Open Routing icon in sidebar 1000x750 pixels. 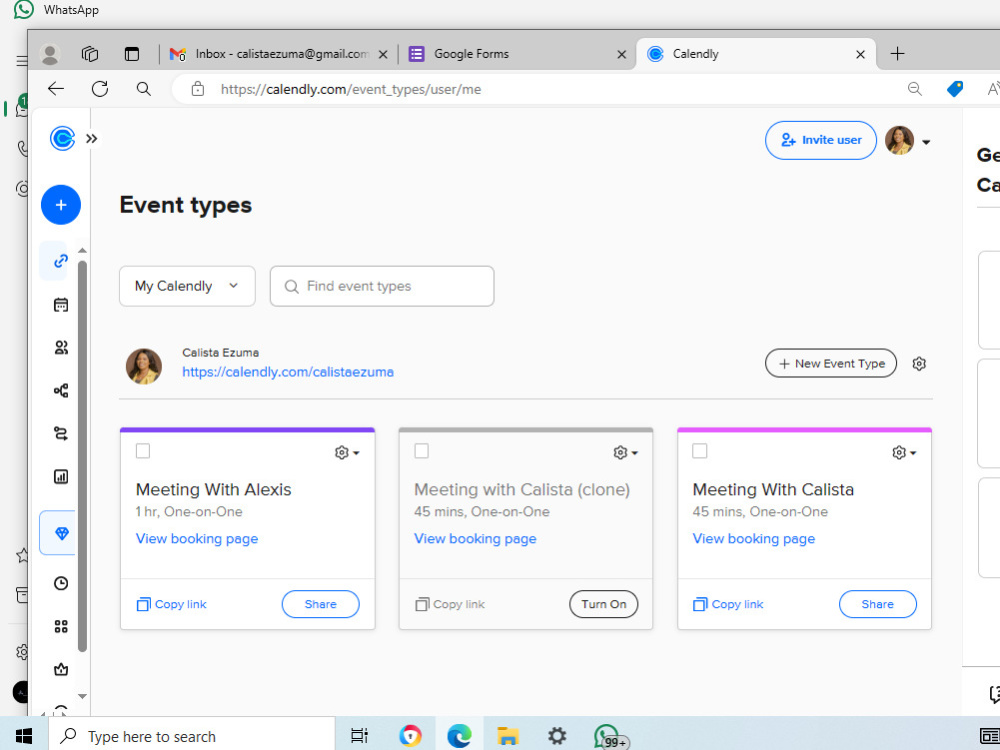pos(61,434)
